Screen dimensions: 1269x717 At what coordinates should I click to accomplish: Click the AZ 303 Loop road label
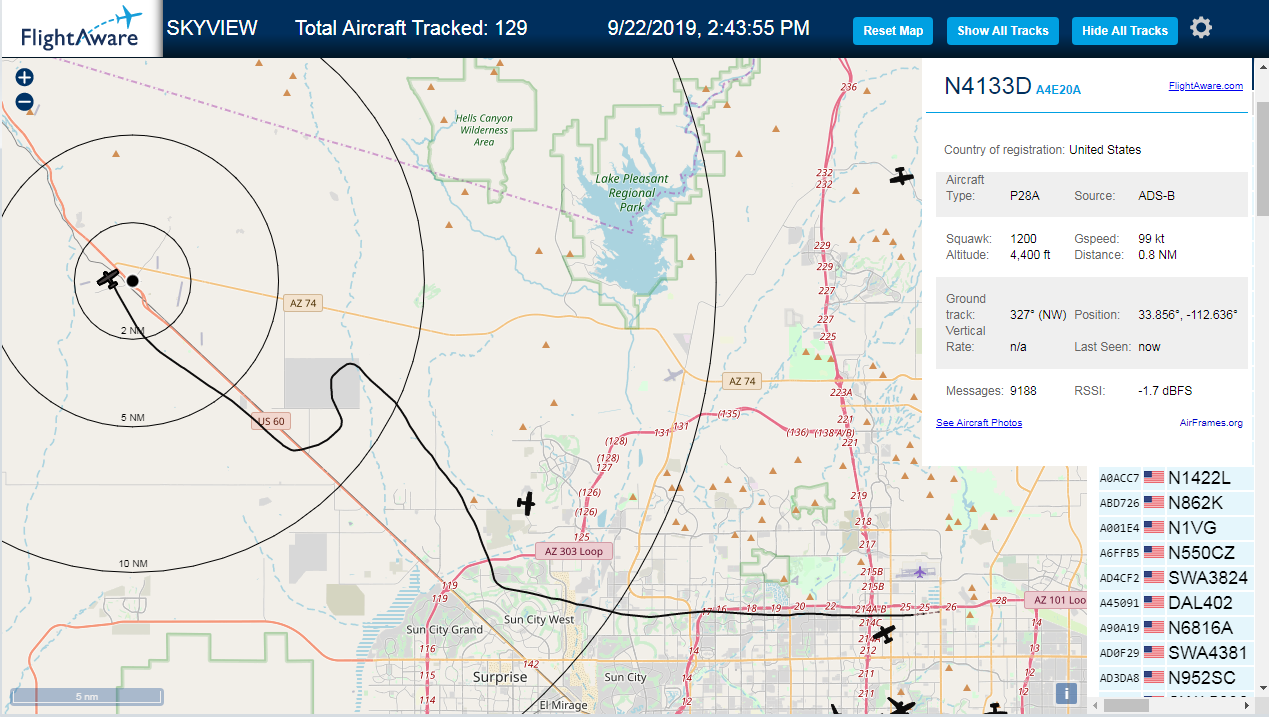click(x=574, y=551)
